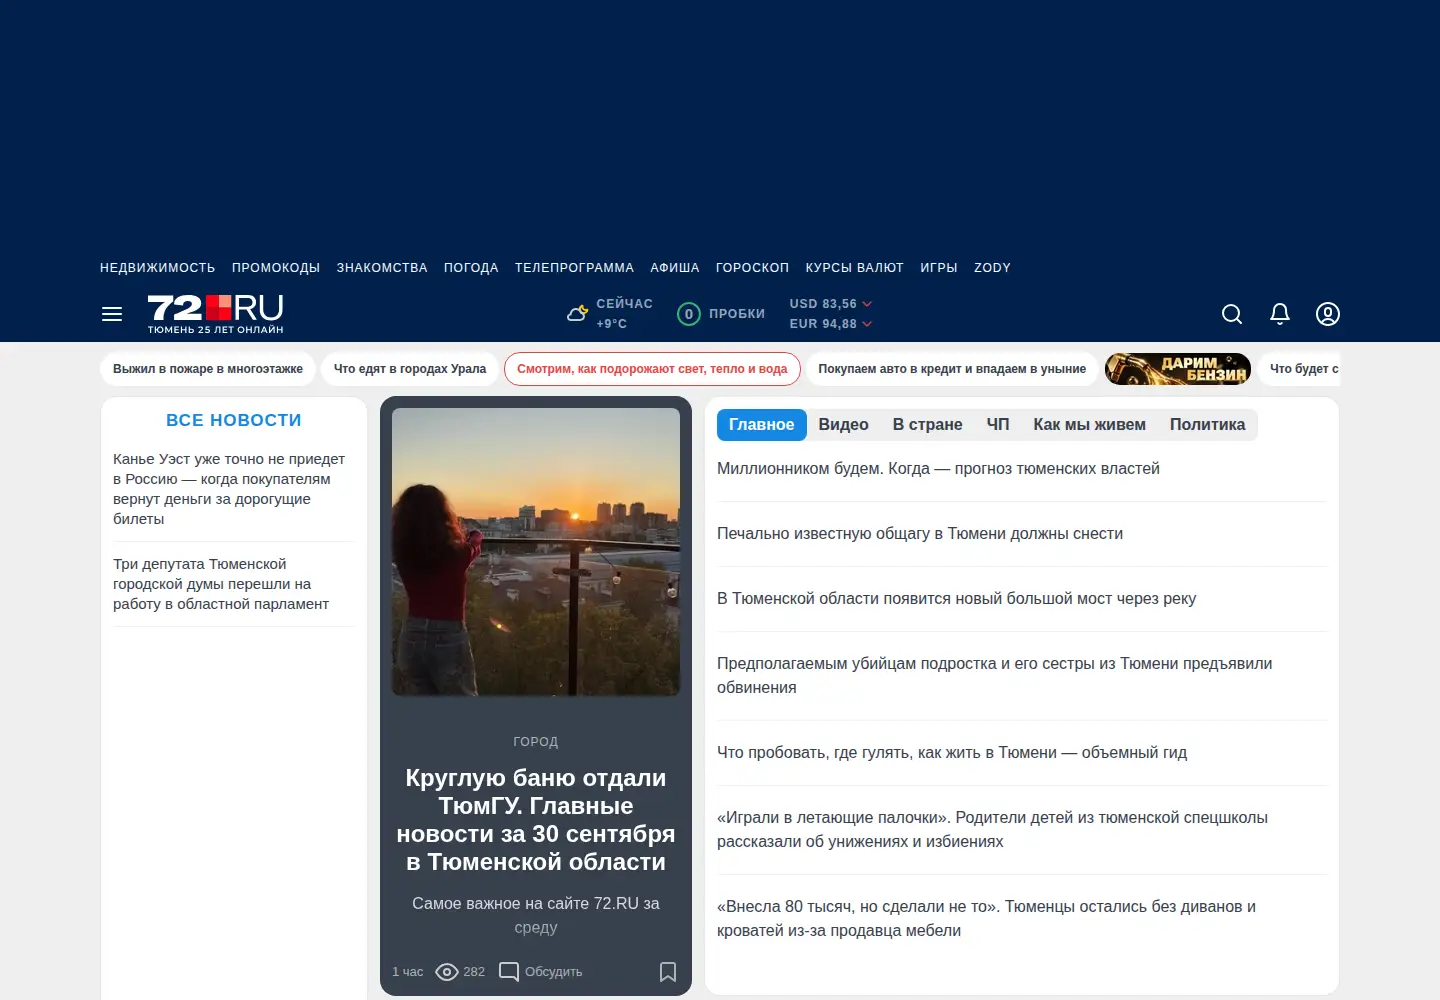
Task: Check the traffic score circle
Action: click(x=689, y=314)
